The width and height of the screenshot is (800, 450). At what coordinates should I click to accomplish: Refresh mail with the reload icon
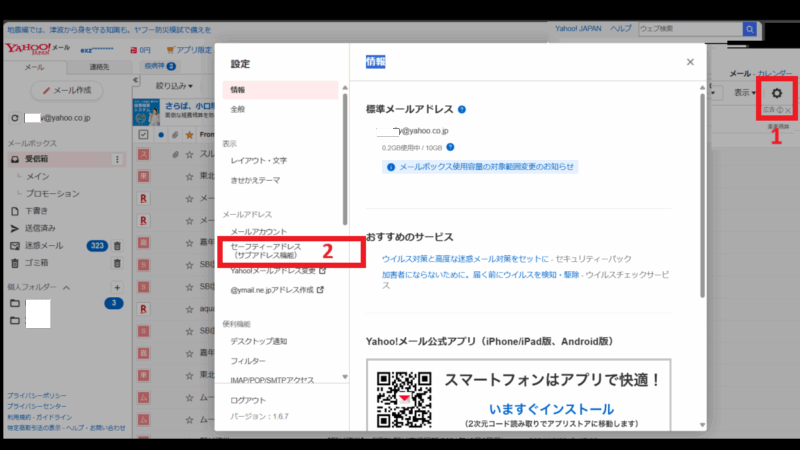15,118
